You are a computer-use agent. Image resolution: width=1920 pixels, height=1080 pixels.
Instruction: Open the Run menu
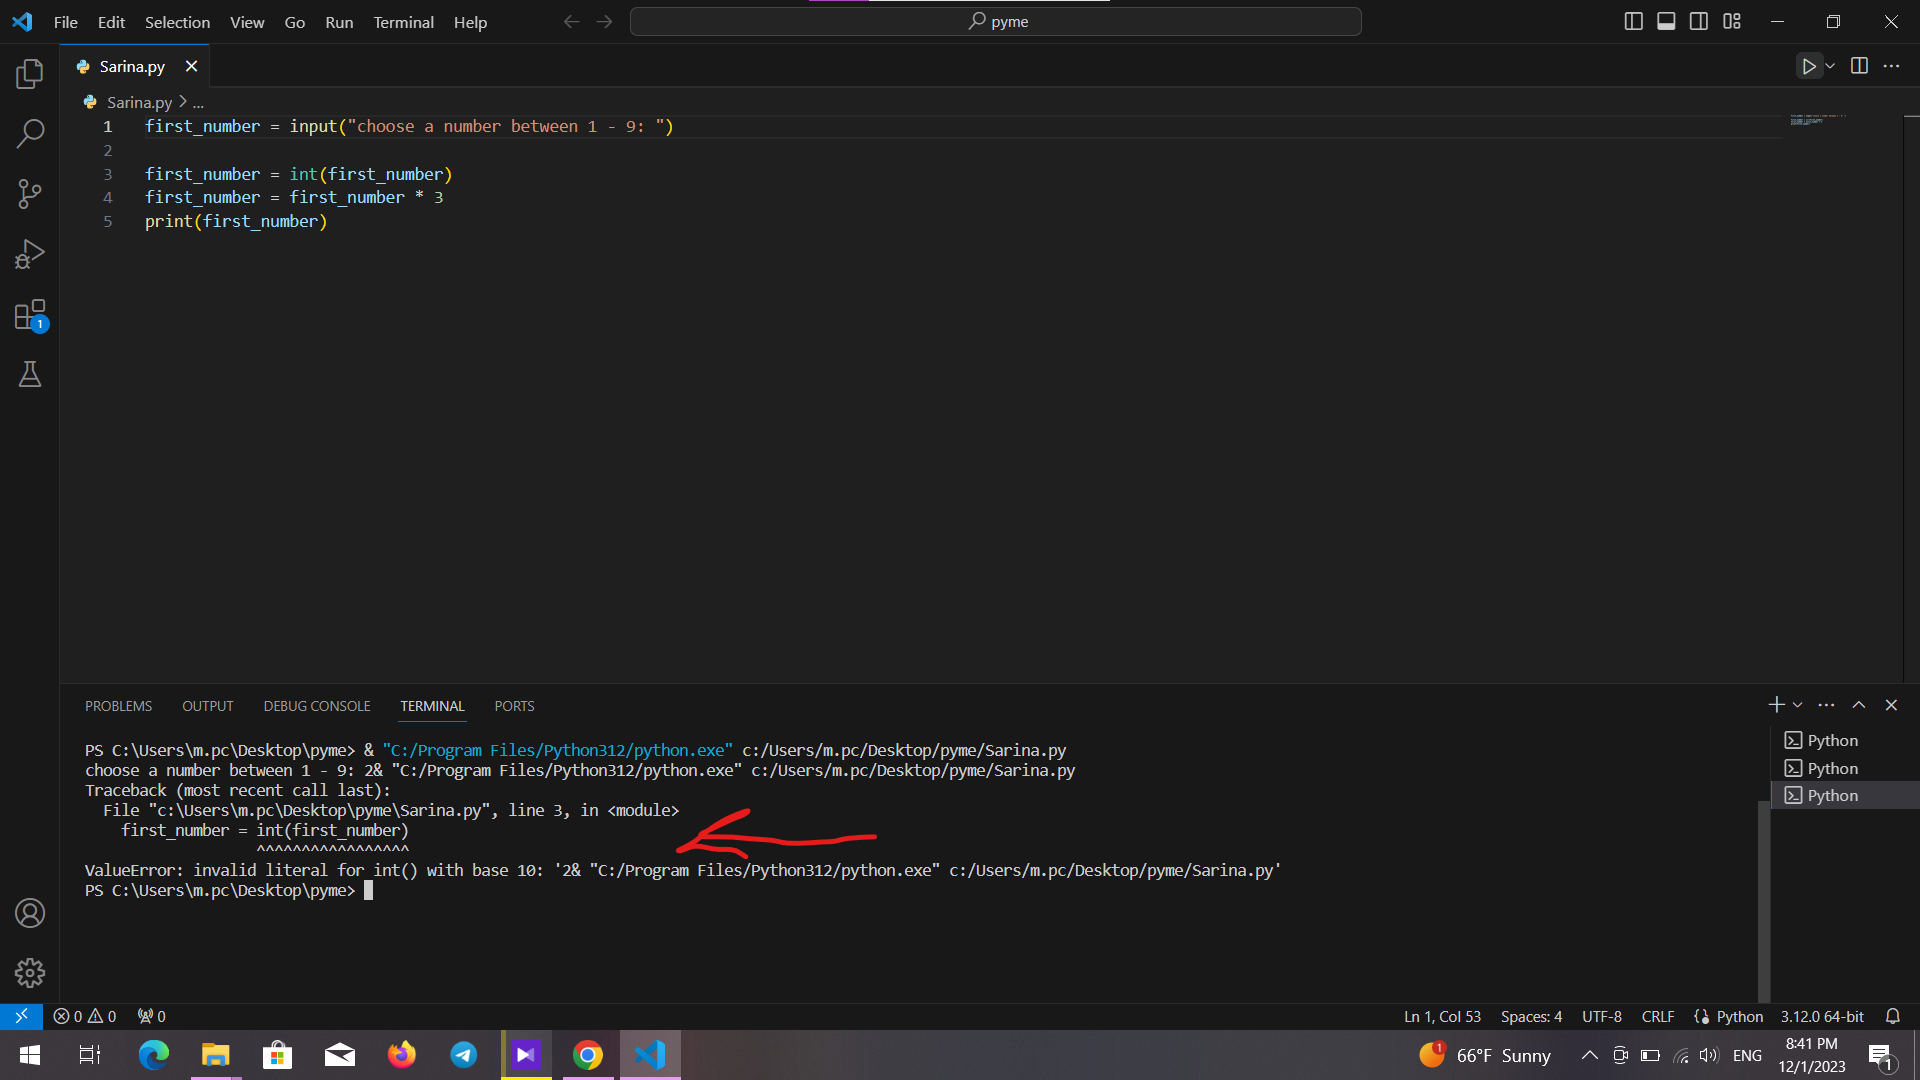[339, 22]
